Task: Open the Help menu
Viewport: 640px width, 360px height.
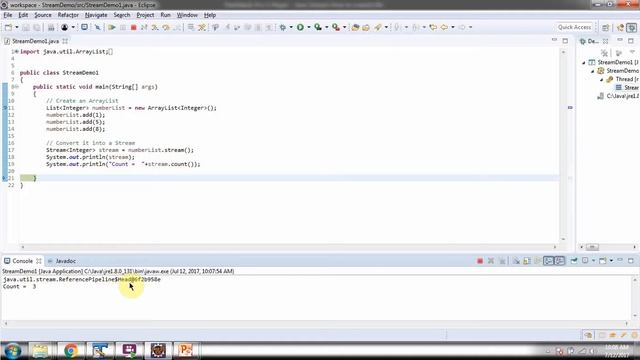Action: tap(210, 15)
